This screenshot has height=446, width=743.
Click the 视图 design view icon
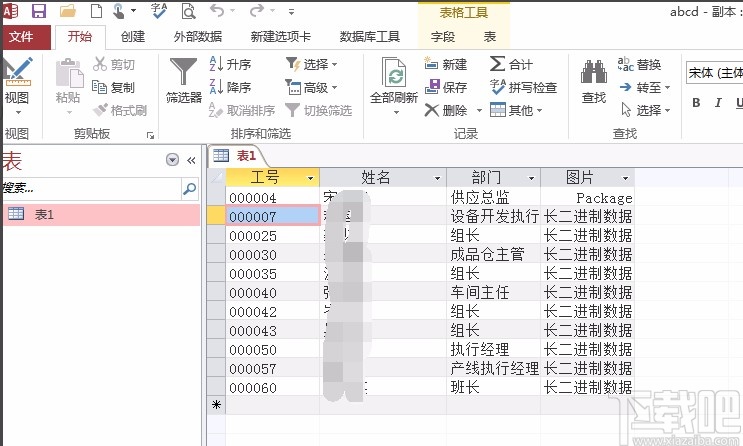click(17, 72)
